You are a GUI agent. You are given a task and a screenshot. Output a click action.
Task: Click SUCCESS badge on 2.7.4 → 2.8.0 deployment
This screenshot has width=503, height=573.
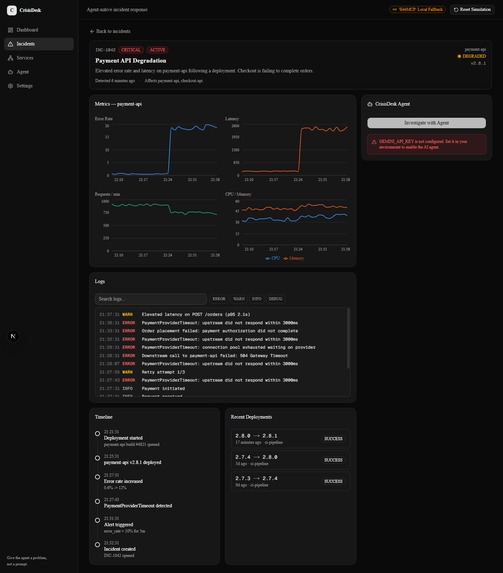point(333,460)
